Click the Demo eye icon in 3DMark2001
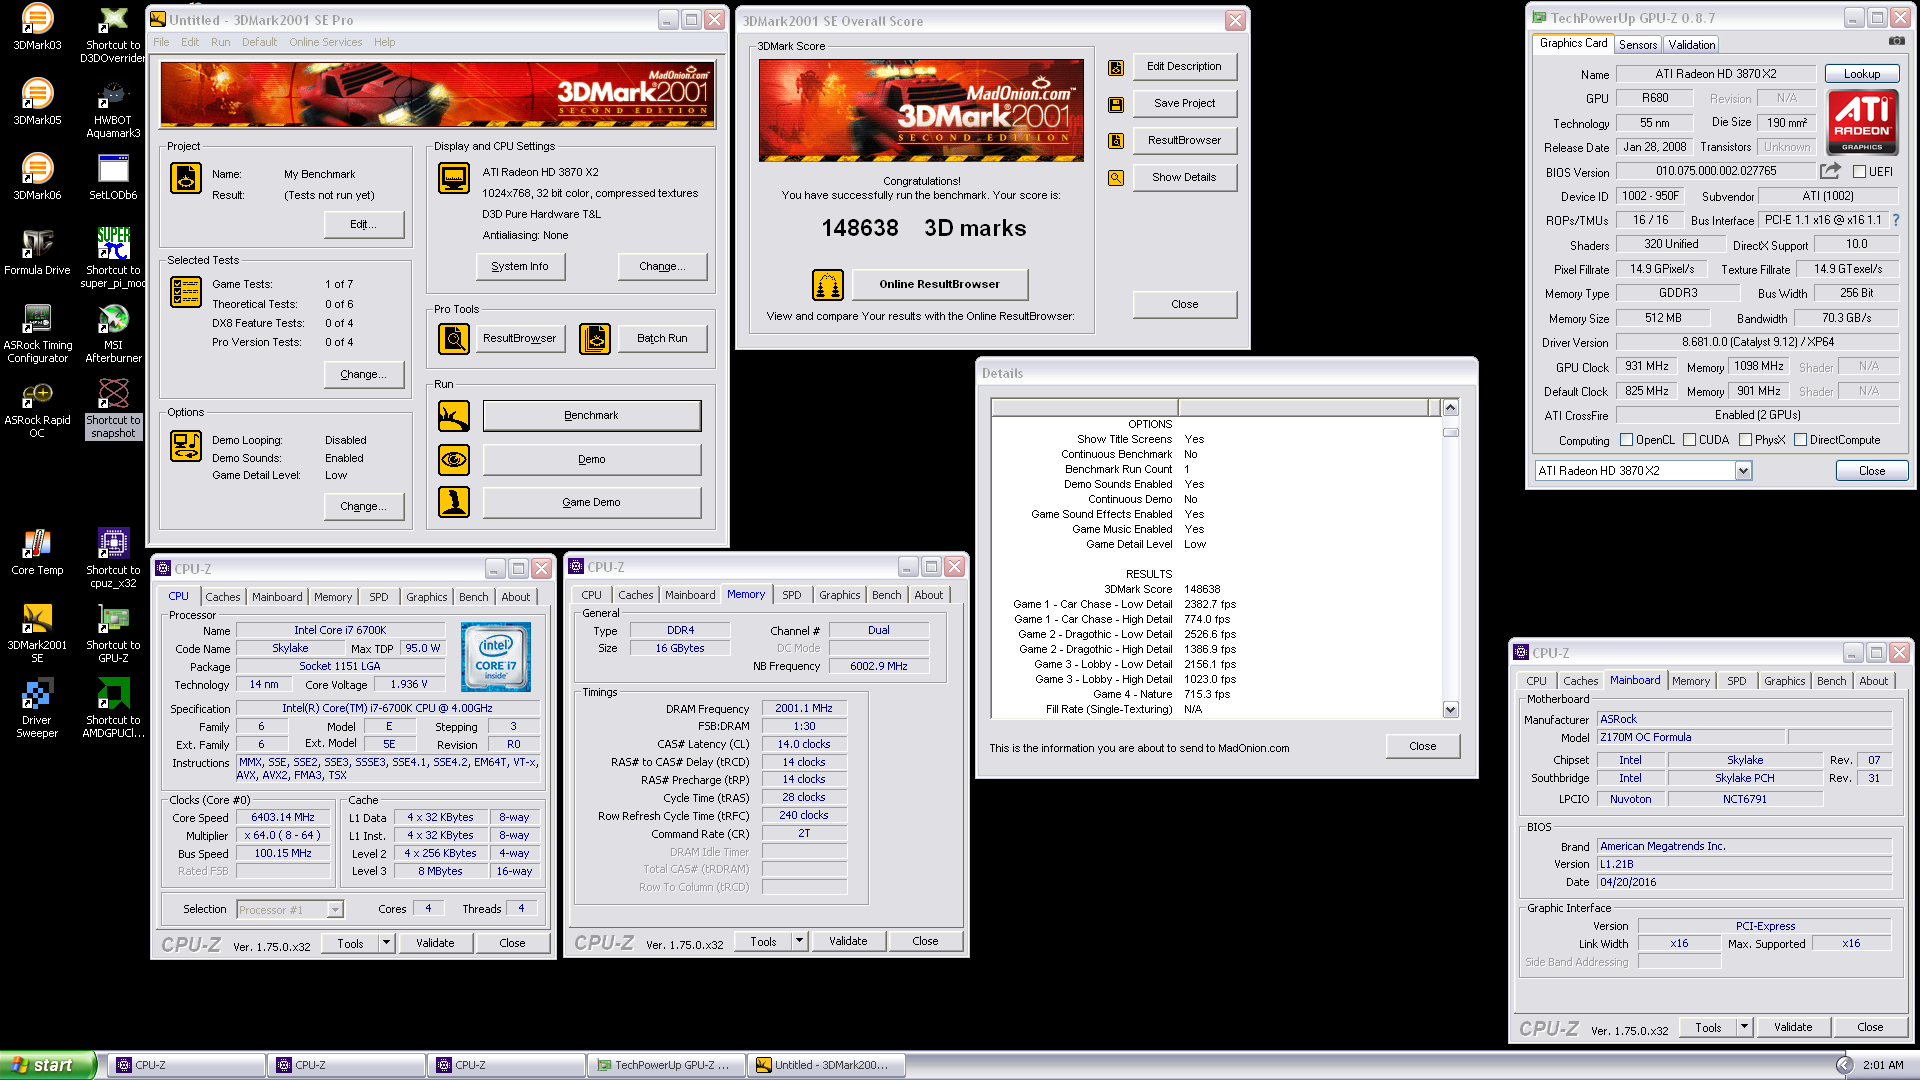The height and width of the screenshot is (1080, 1920). point(454,460)
